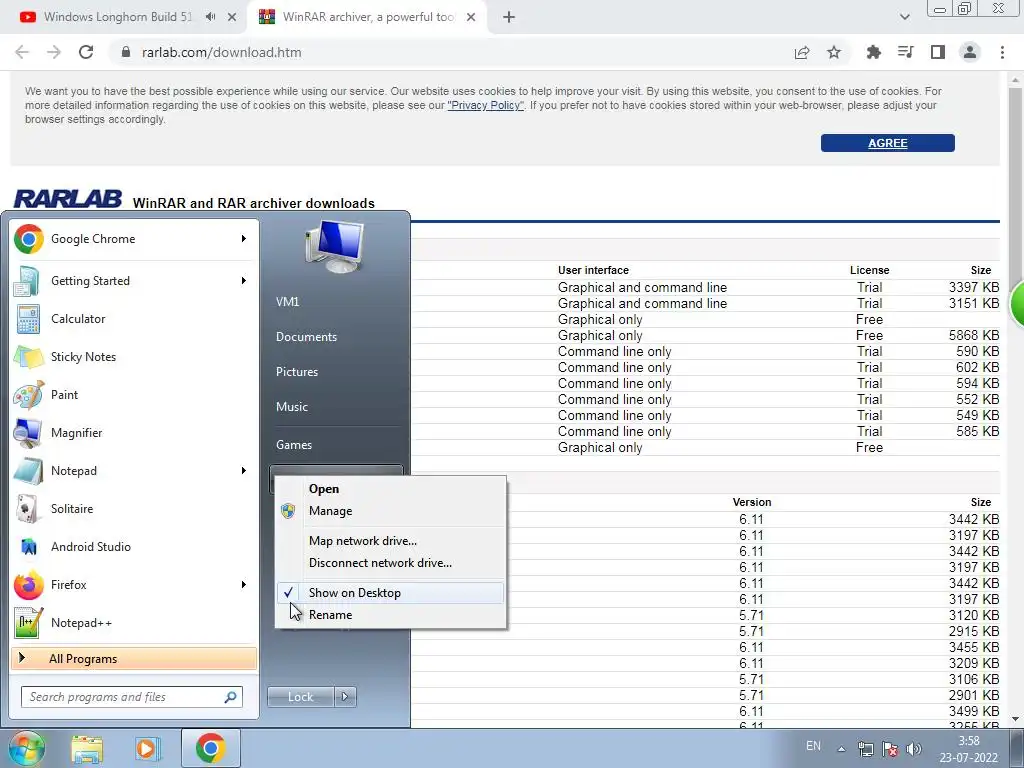The height and width of the screenshot is (768, 1024).
Task: Open the Privacy Policy link
Action: point(485,105)
